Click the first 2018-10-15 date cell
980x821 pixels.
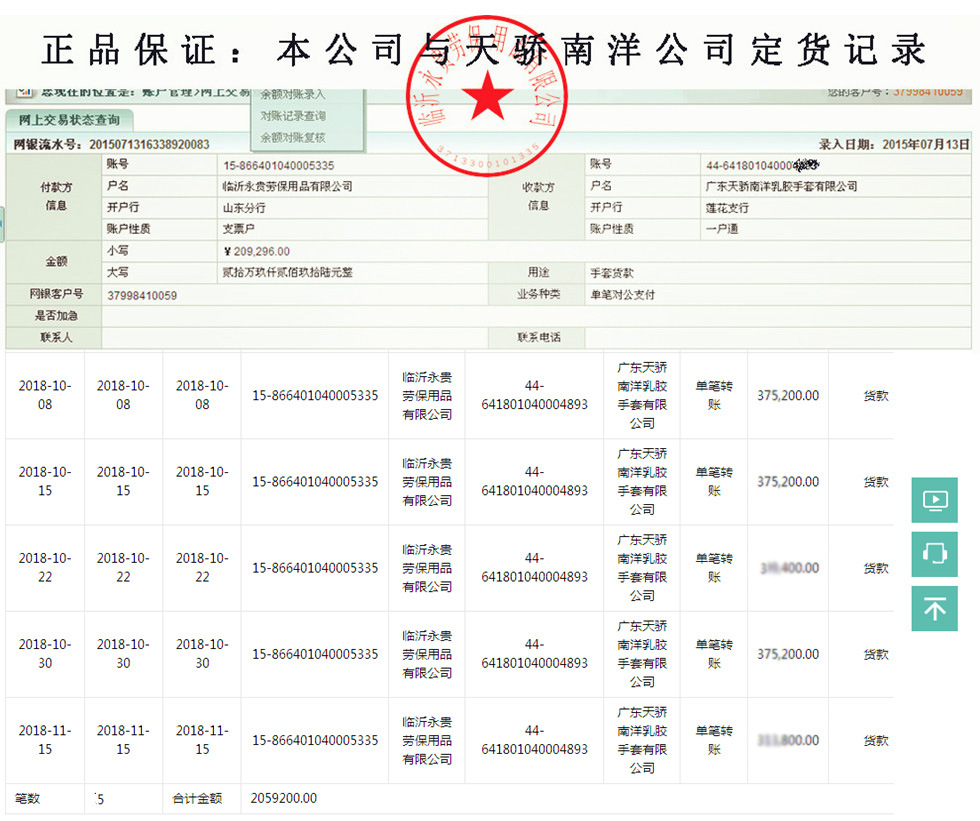[x=45, y=481]
